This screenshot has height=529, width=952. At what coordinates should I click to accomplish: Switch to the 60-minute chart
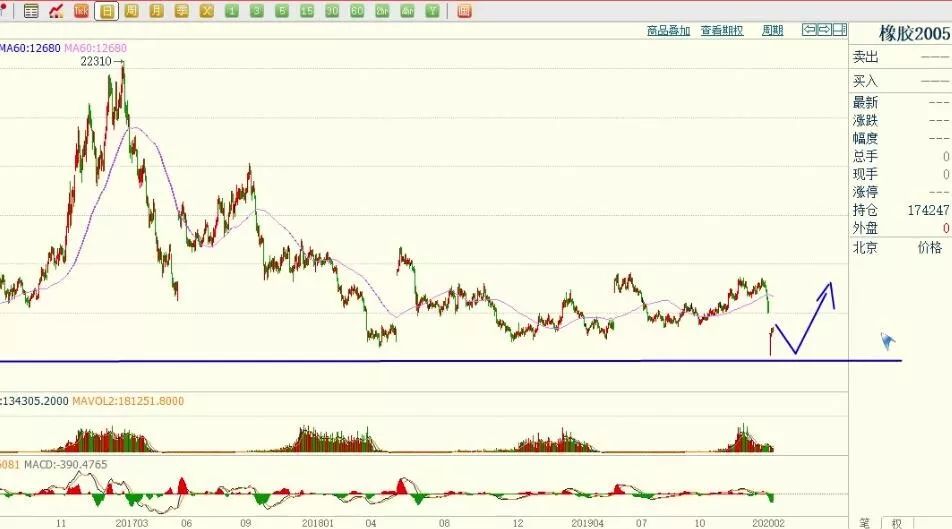(357, 10)
